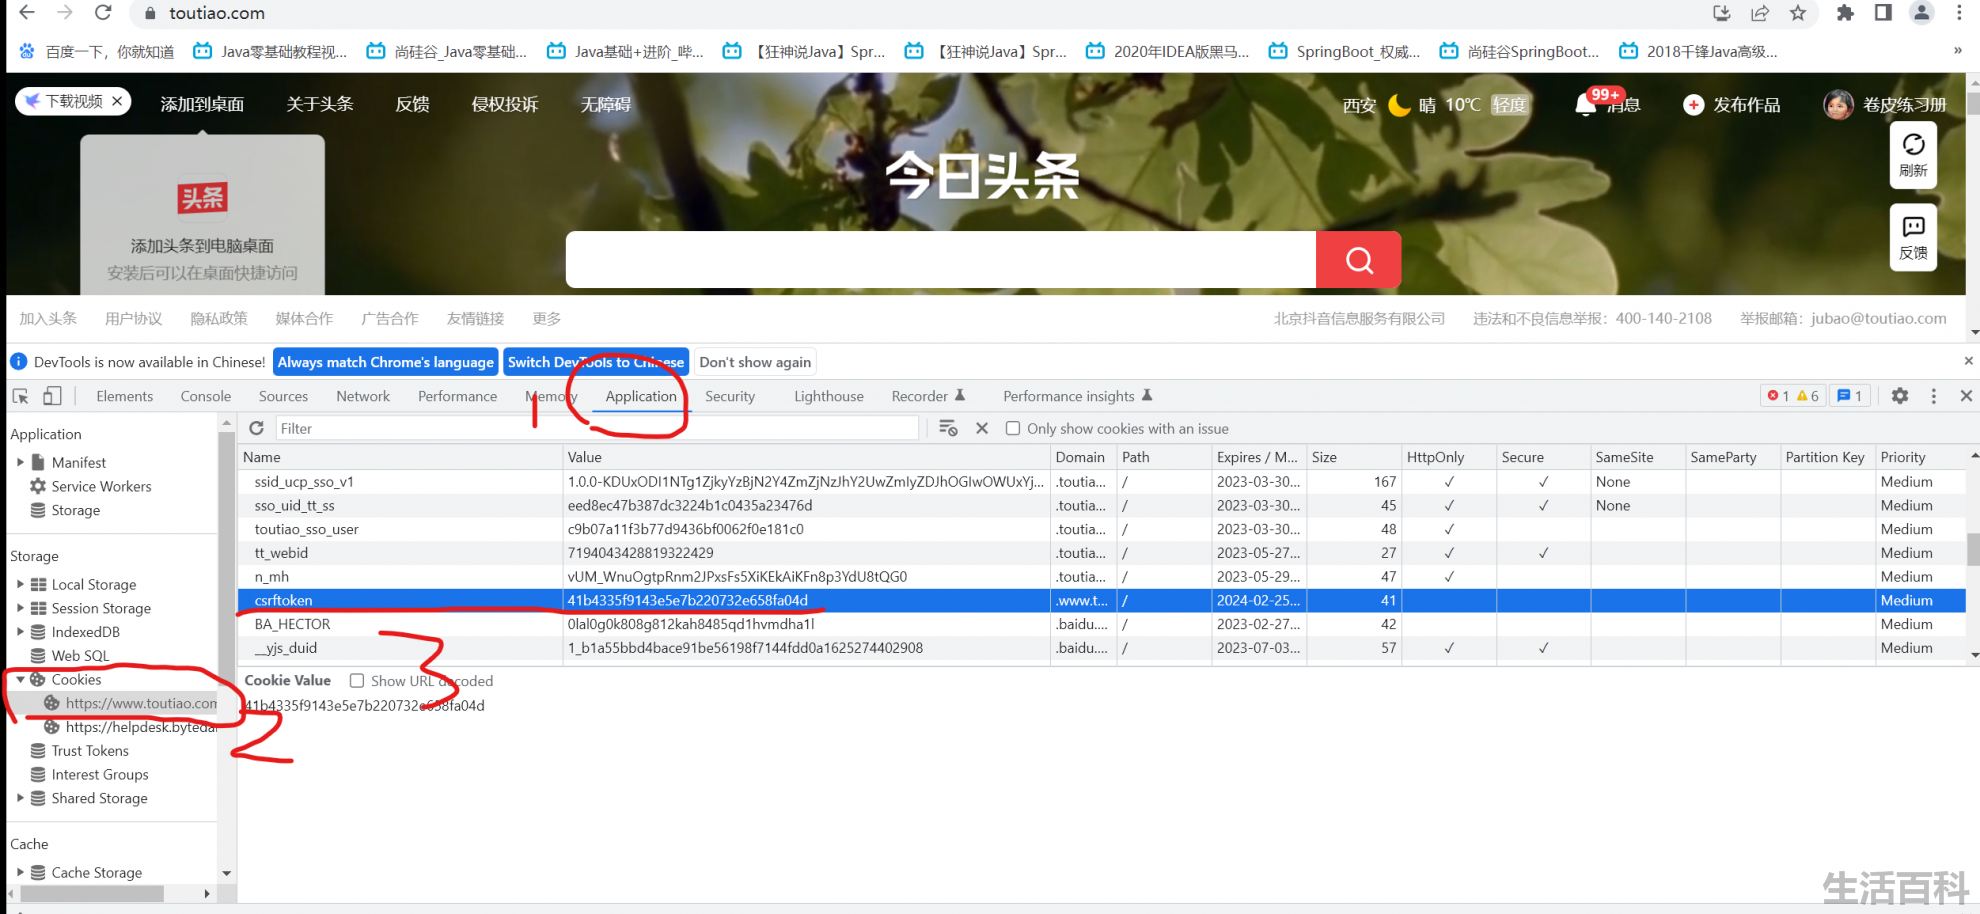The height and width of the screenshot is (914, 1980).
Task: Switch to the Elements tab
Action: coord(125,396)
